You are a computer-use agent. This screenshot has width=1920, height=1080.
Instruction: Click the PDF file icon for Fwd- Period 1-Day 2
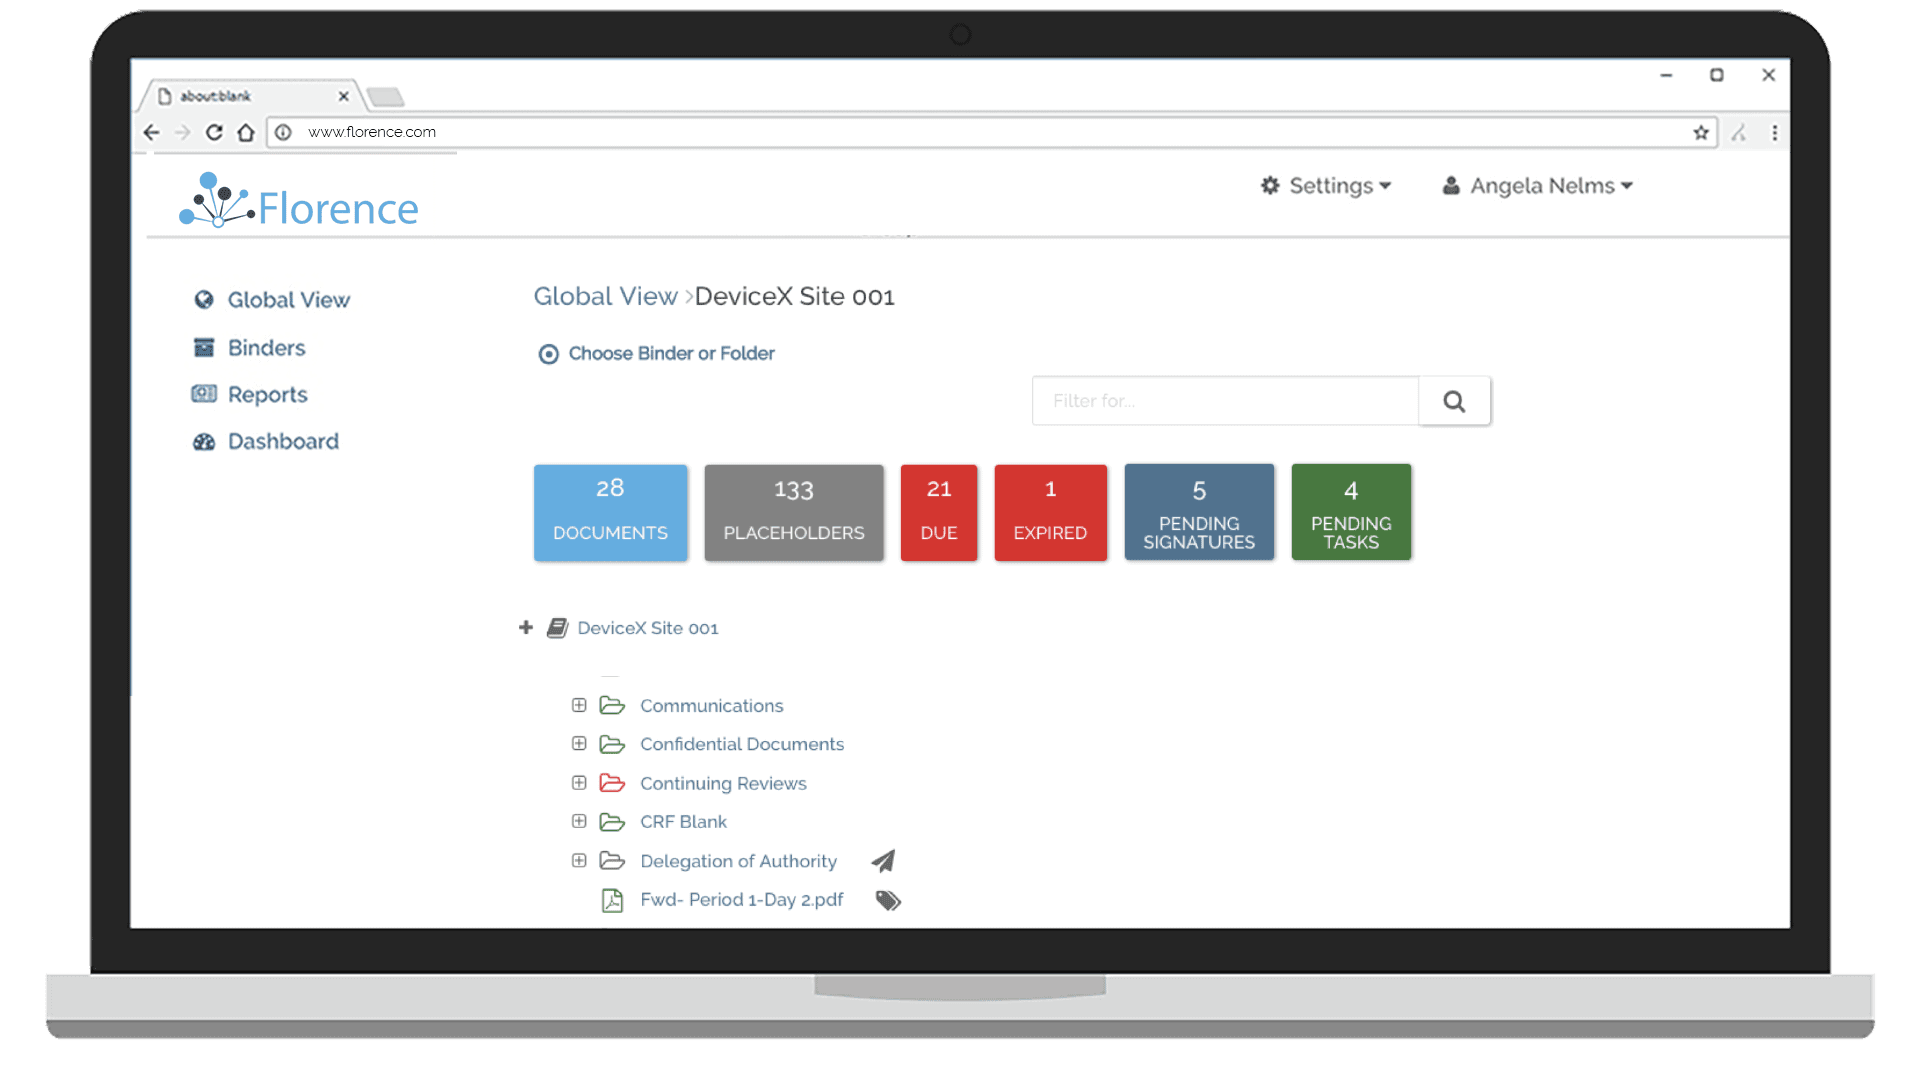coord(612,900)
